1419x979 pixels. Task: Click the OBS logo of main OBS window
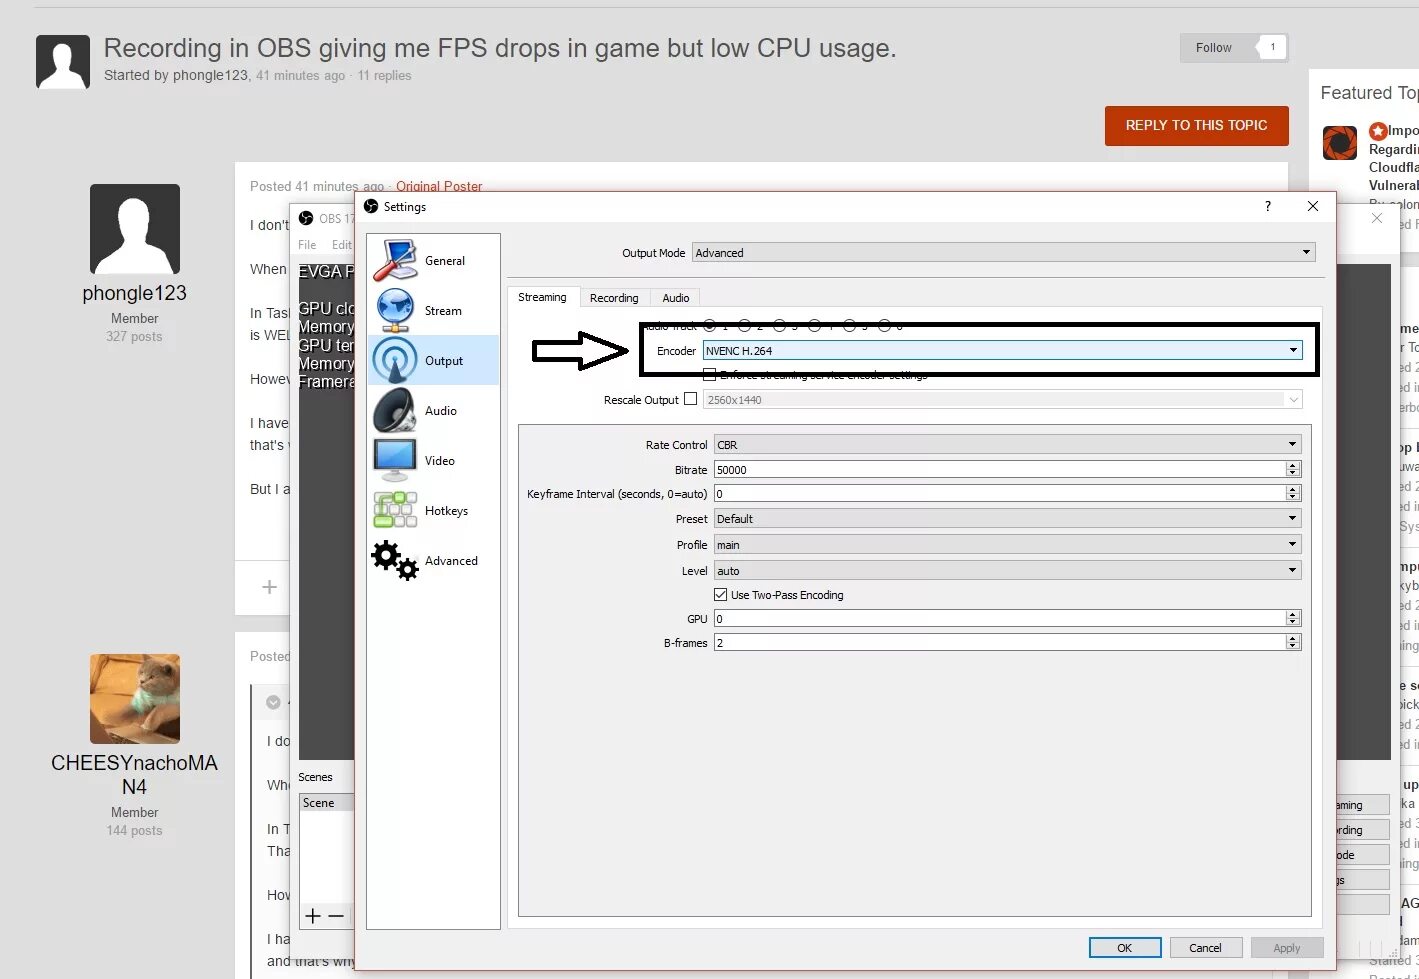tap(306, 218)
